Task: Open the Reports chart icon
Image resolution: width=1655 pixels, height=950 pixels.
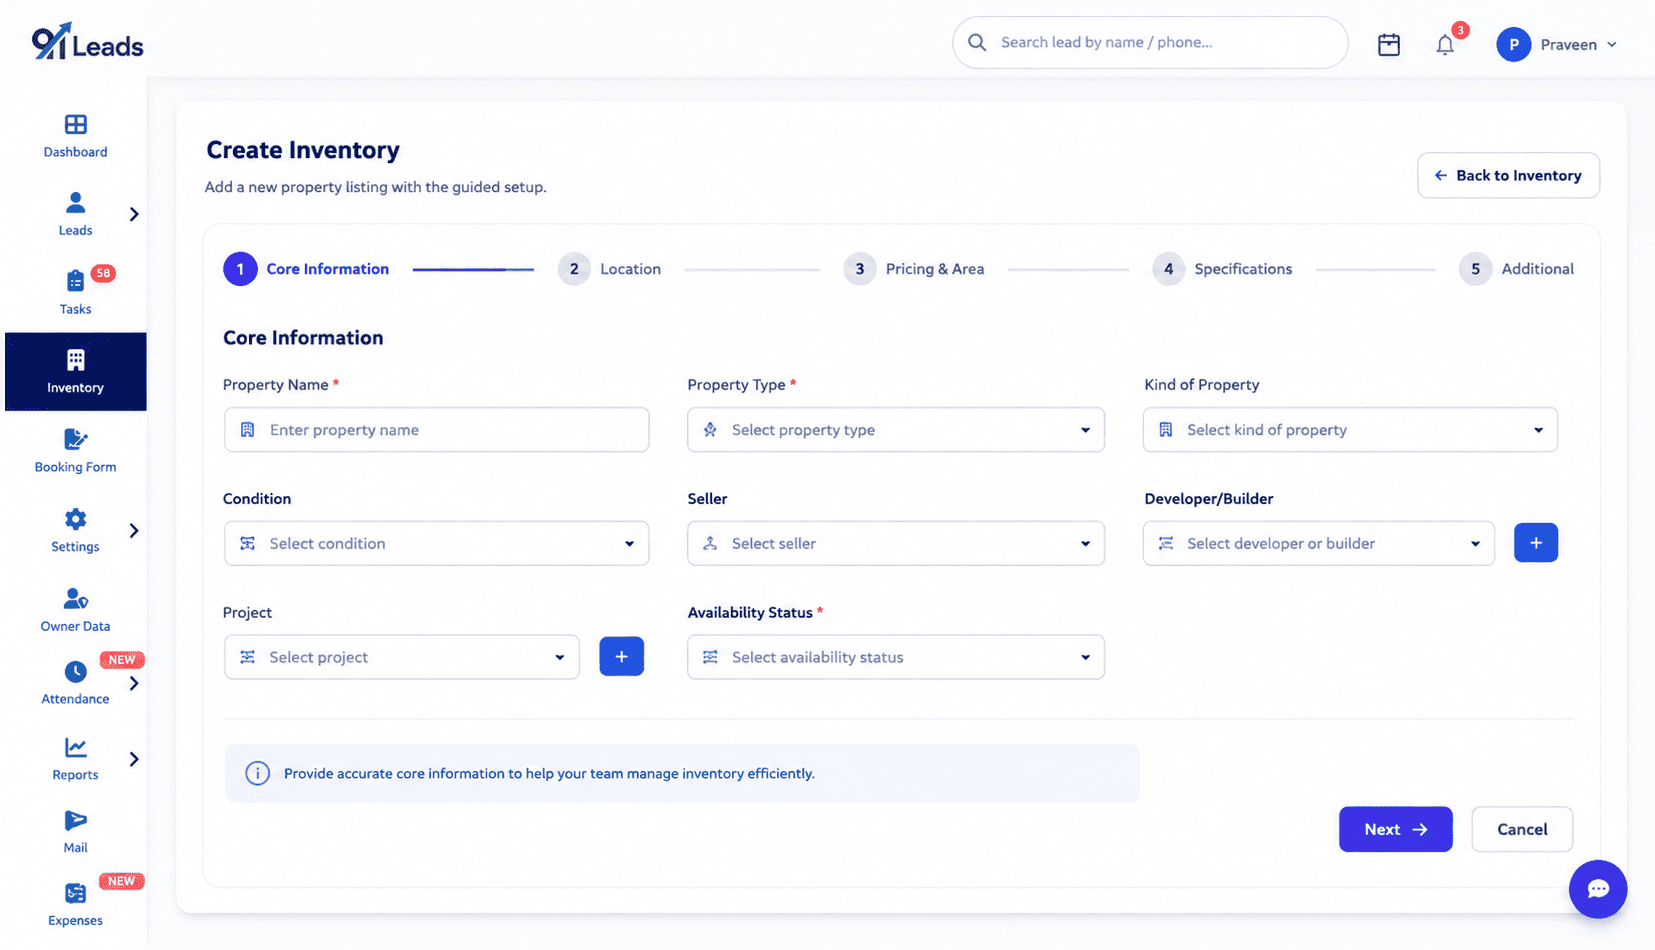Action: pos(75,747)
